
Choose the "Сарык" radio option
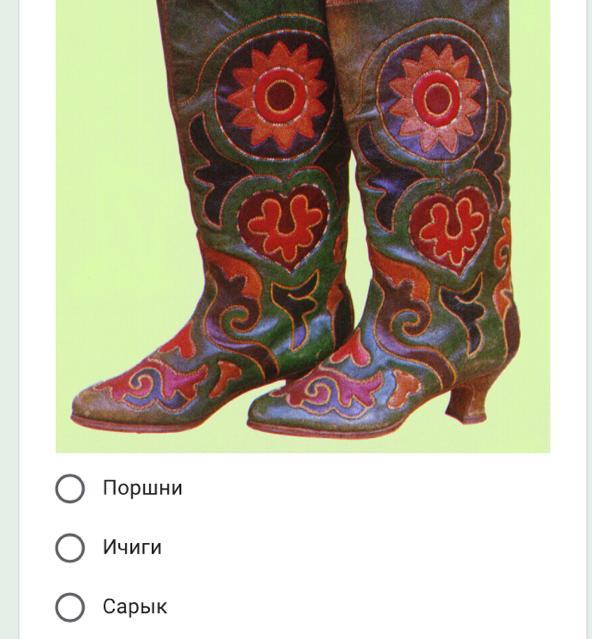coord(70,607)
